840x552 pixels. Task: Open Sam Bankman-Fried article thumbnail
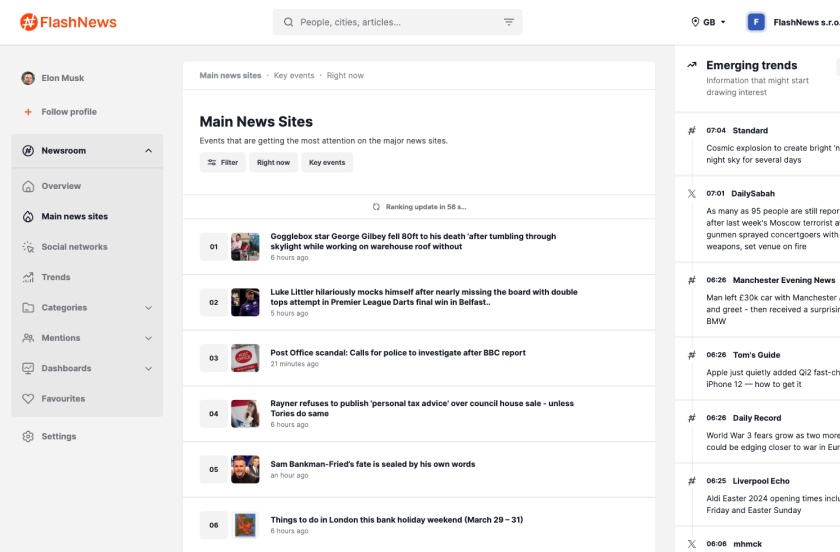tap(245, 469)
